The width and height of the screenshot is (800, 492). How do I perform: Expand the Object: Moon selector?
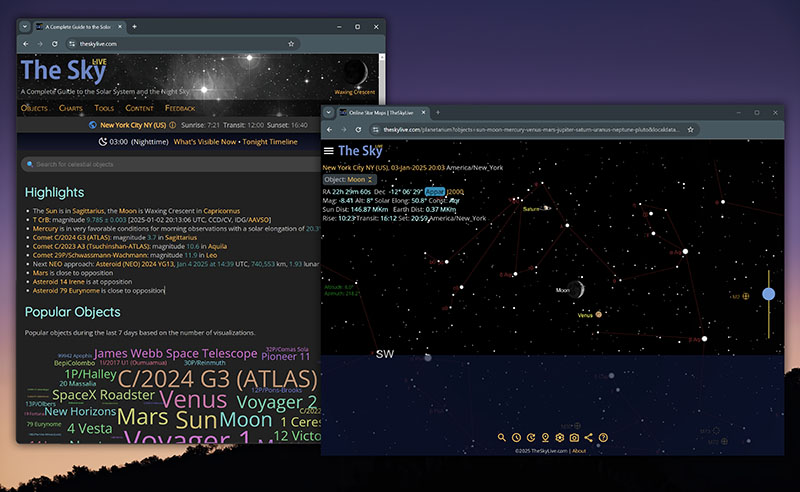[349, 179]
